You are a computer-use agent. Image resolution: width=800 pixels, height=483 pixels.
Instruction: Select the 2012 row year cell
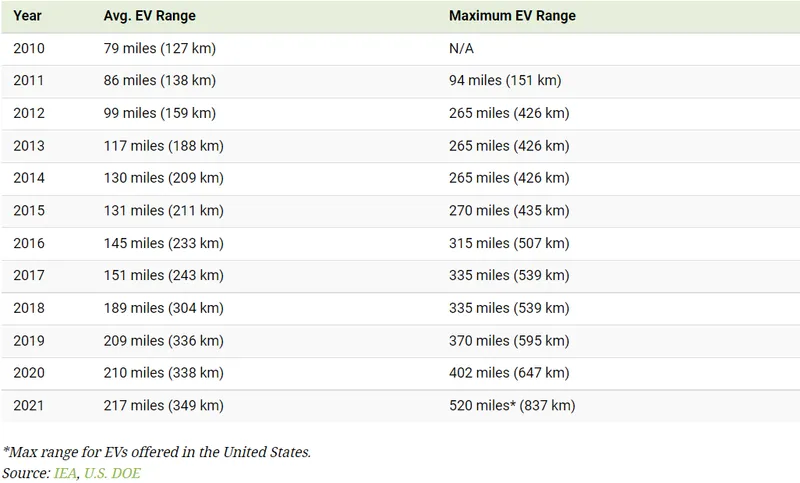tap(29, 113)
